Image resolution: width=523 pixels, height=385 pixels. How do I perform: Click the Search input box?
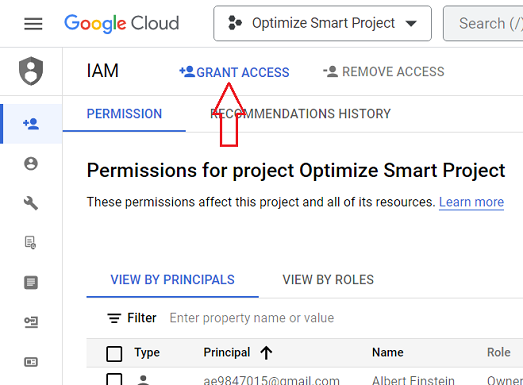click(x=483, y=23)
